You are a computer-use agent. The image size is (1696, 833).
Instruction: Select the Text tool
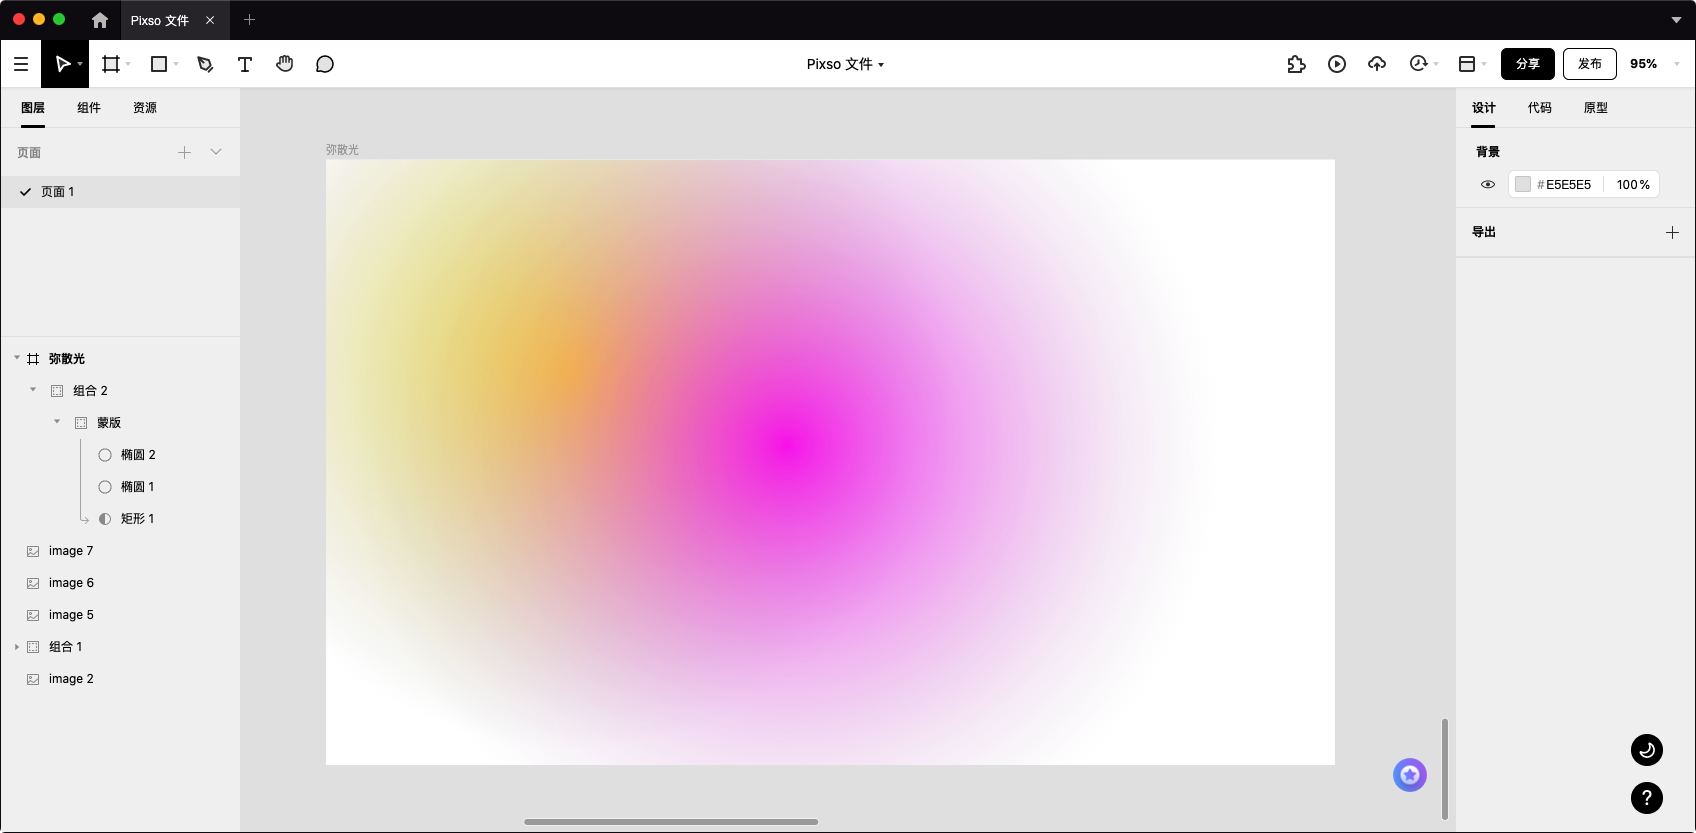pos(245,64)
